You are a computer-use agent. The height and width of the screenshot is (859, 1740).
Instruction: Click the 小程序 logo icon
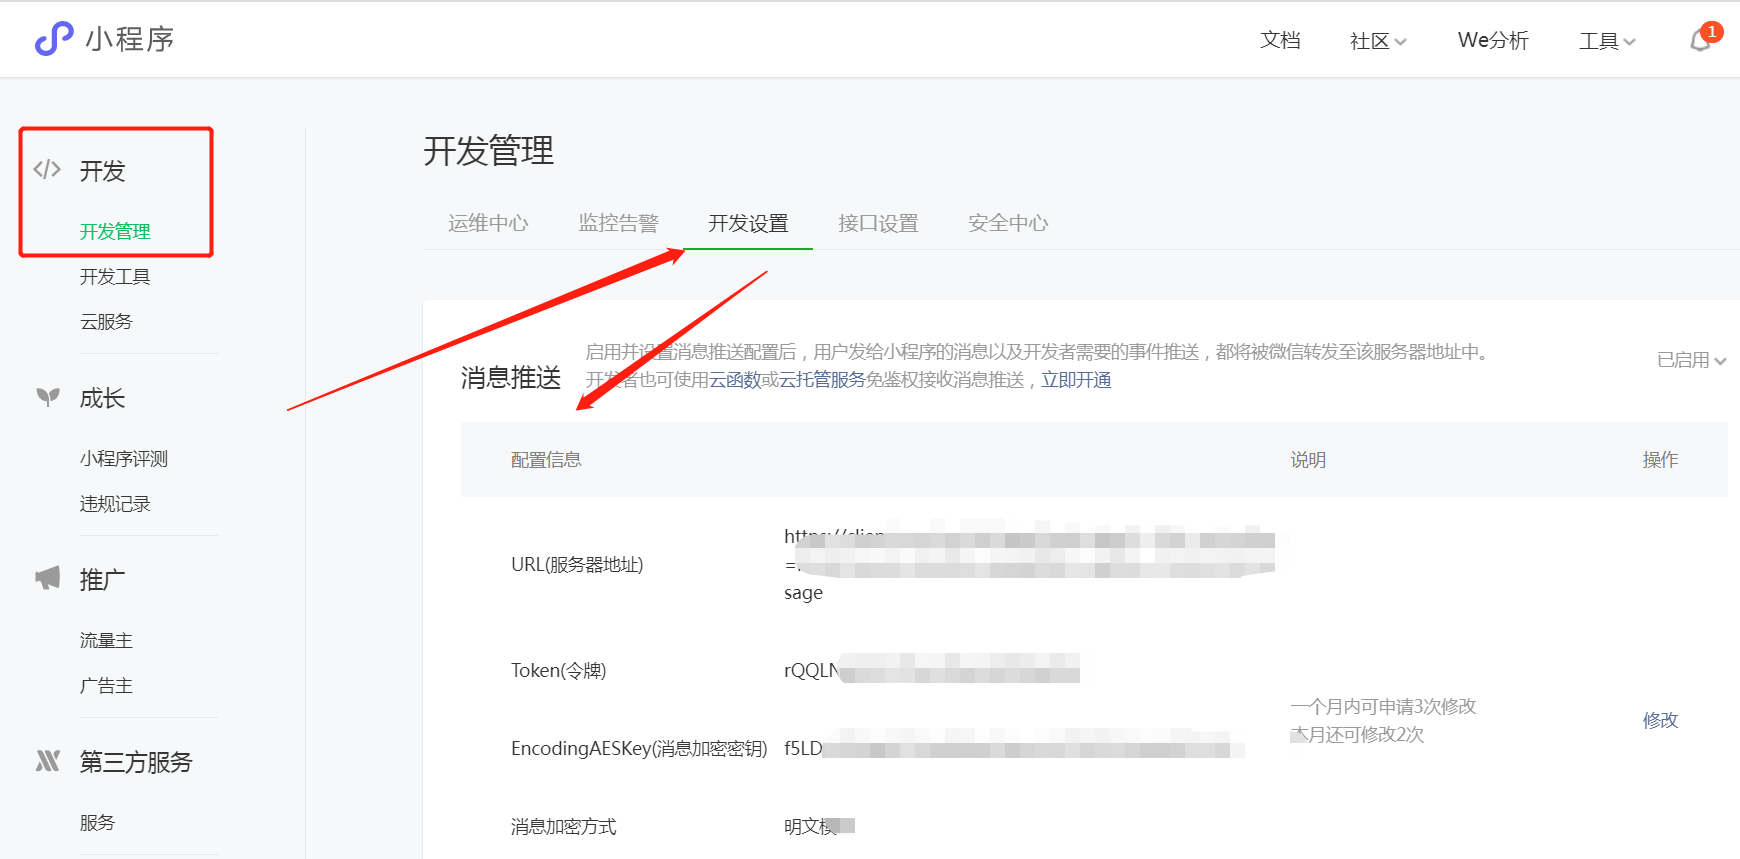(54, 39)
